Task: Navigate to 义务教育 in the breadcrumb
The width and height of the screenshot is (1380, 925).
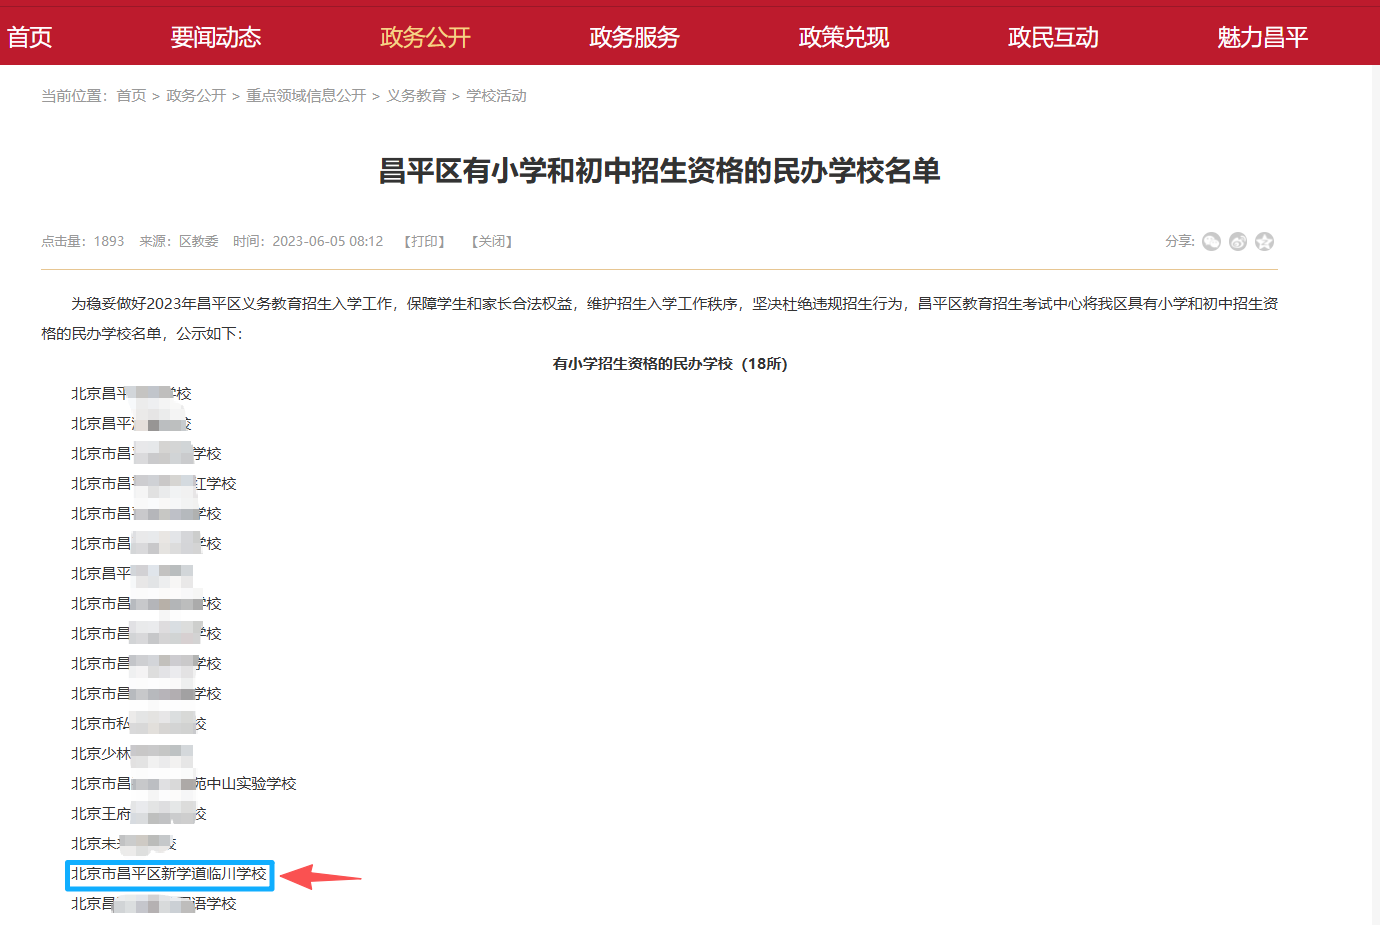Action: [x=416, y=96]
